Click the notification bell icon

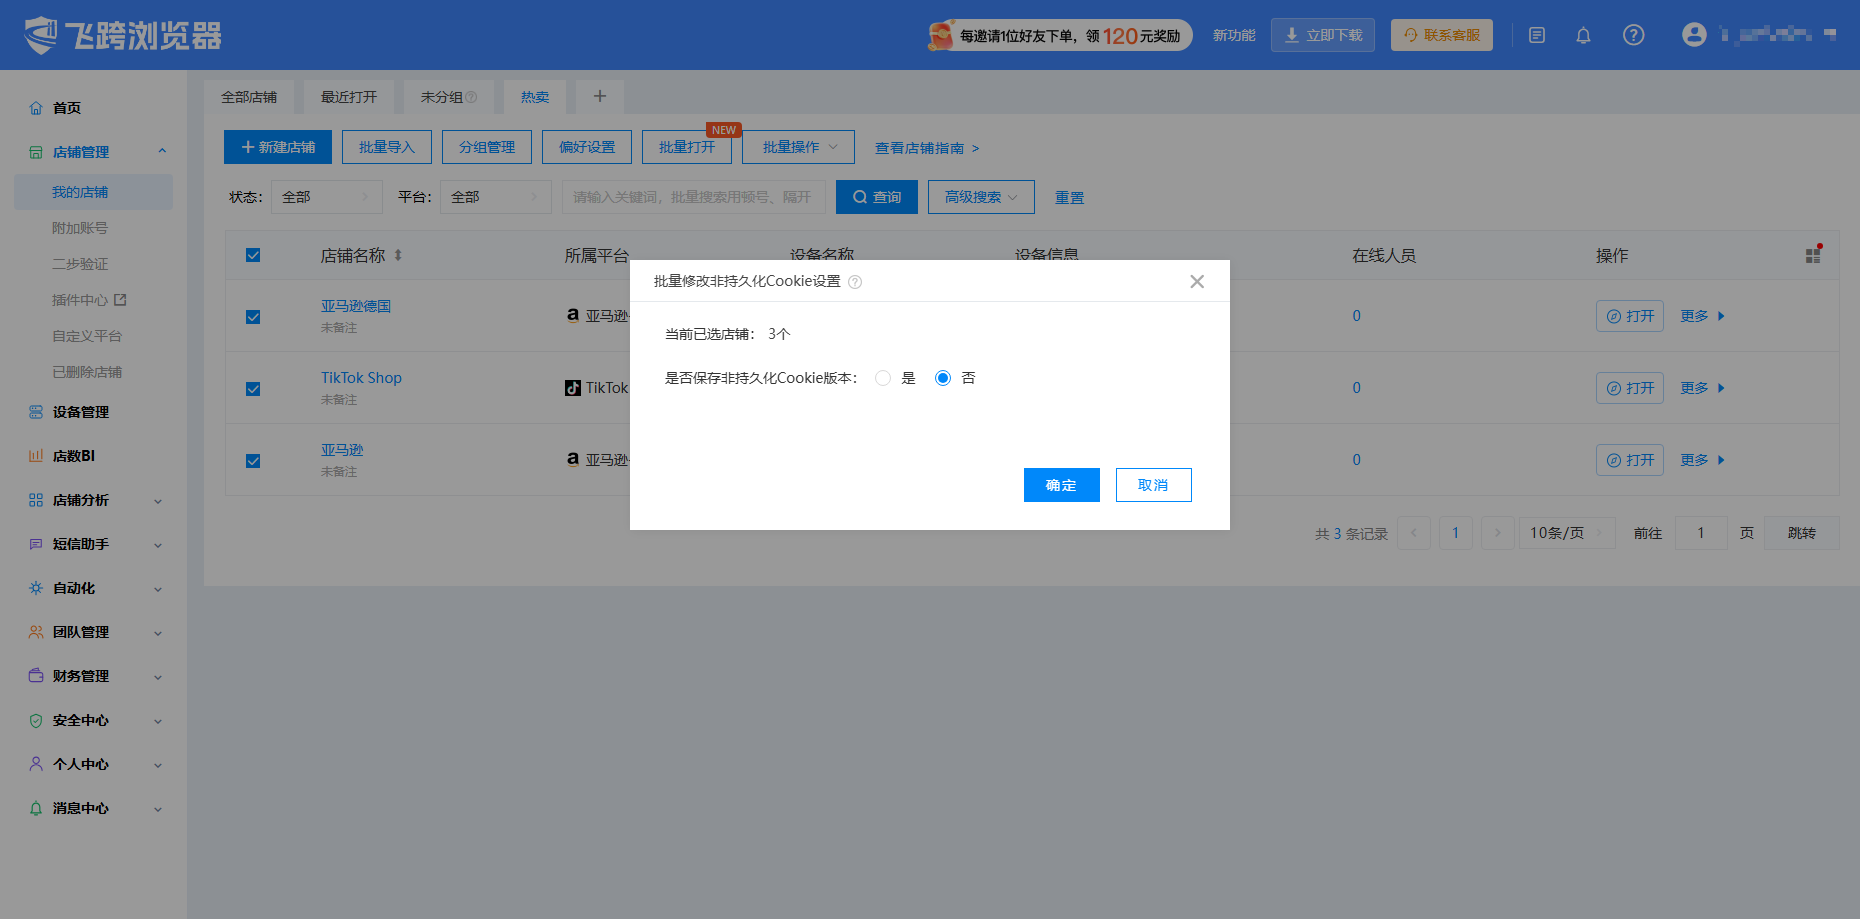1583,35
